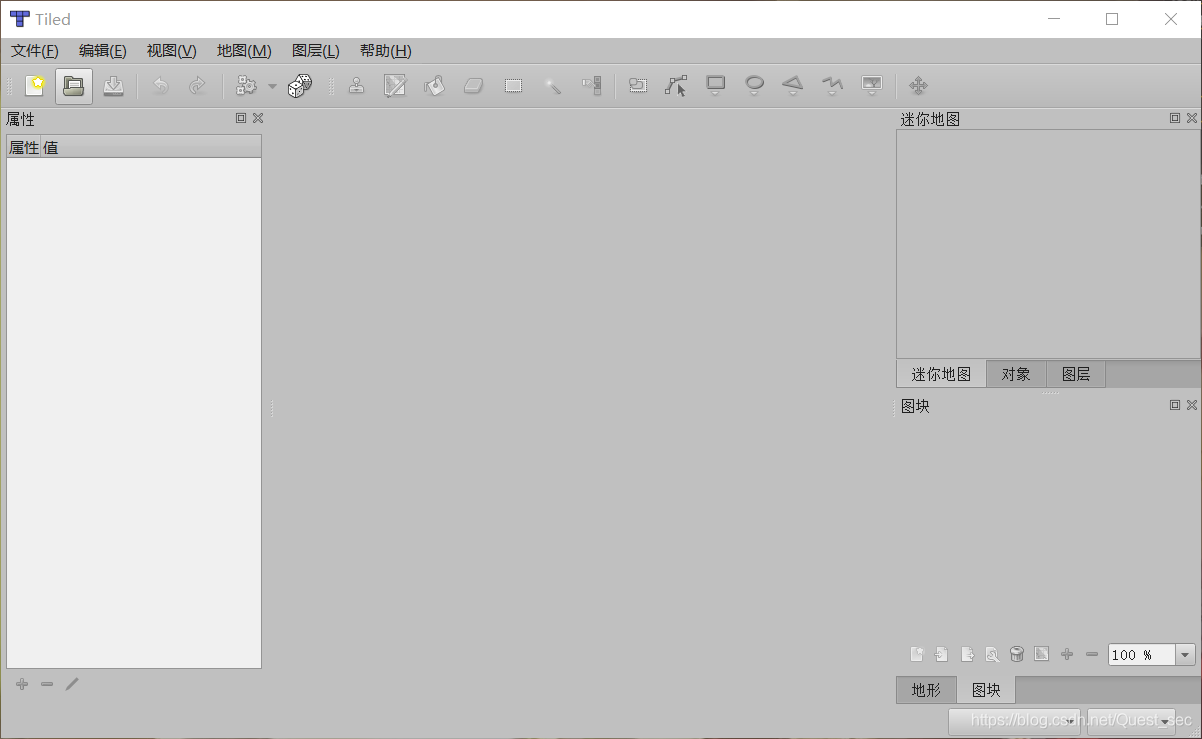Open the 图层(L) menu
Viewport: 1202px width, 739px height.
316,51
